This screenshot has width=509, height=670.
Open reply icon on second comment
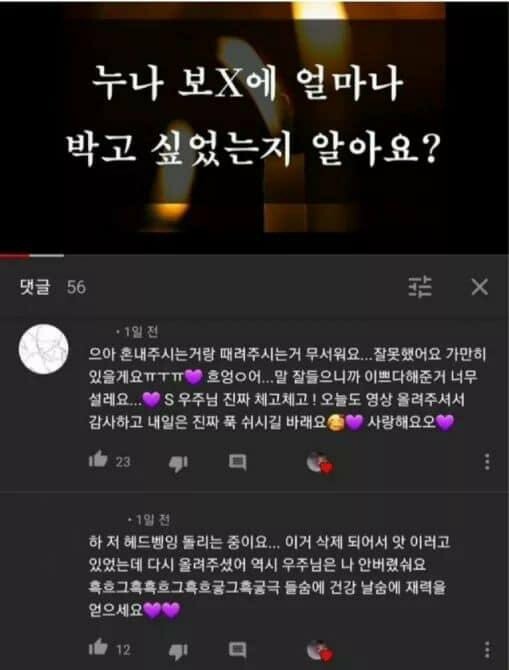tap(238, 649)
